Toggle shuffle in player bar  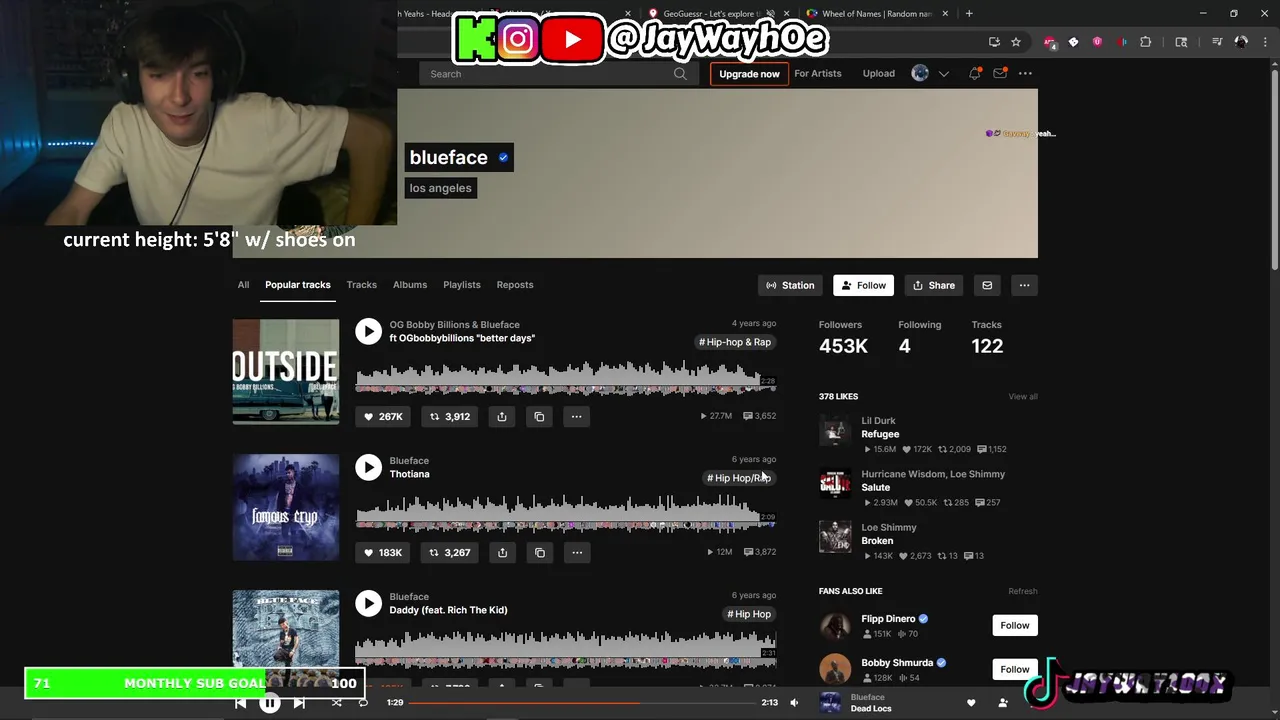click(337, 703)
